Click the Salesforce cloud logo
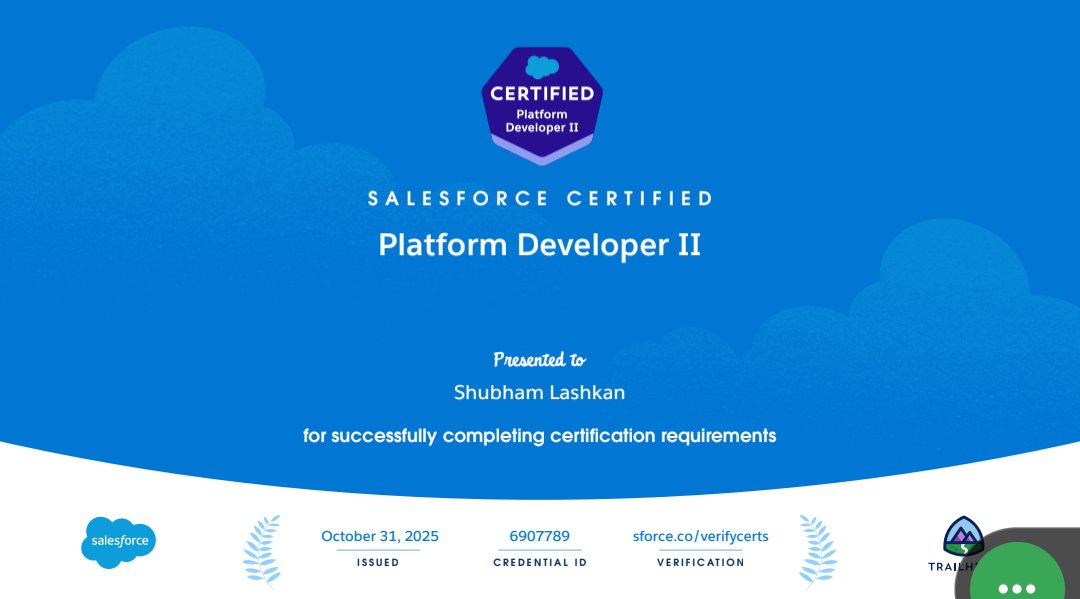 (x=117, y=541)
